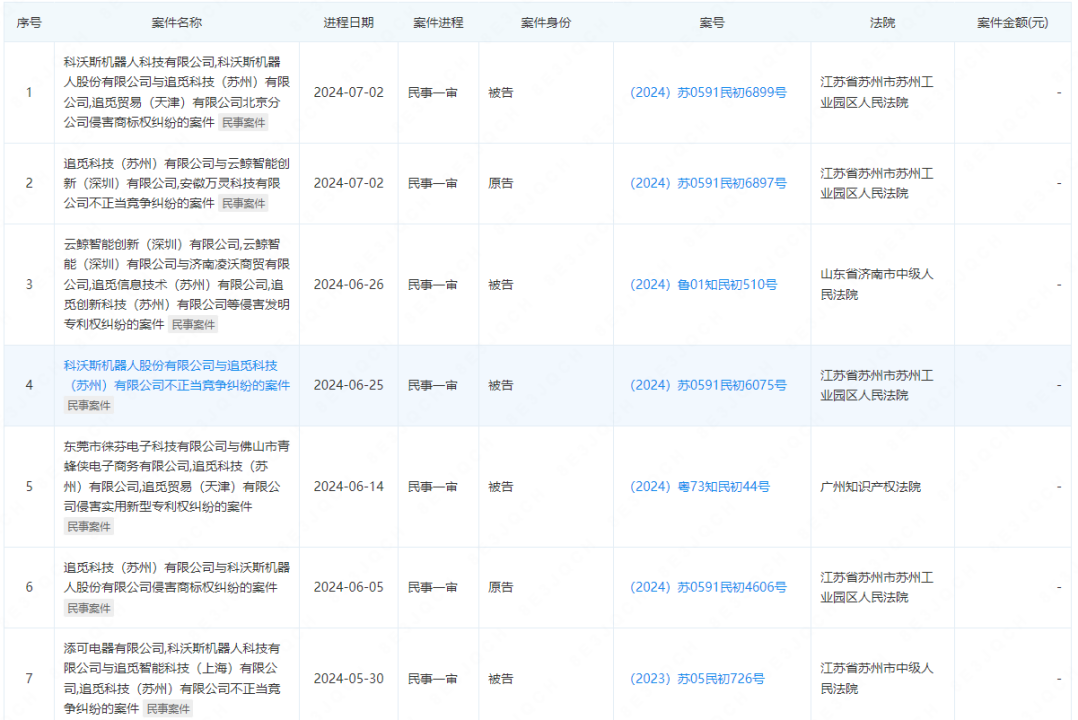Click date 2024-06-25 in row 4
The width and height of the screenshot is (1078, 720).
point(349,386)
